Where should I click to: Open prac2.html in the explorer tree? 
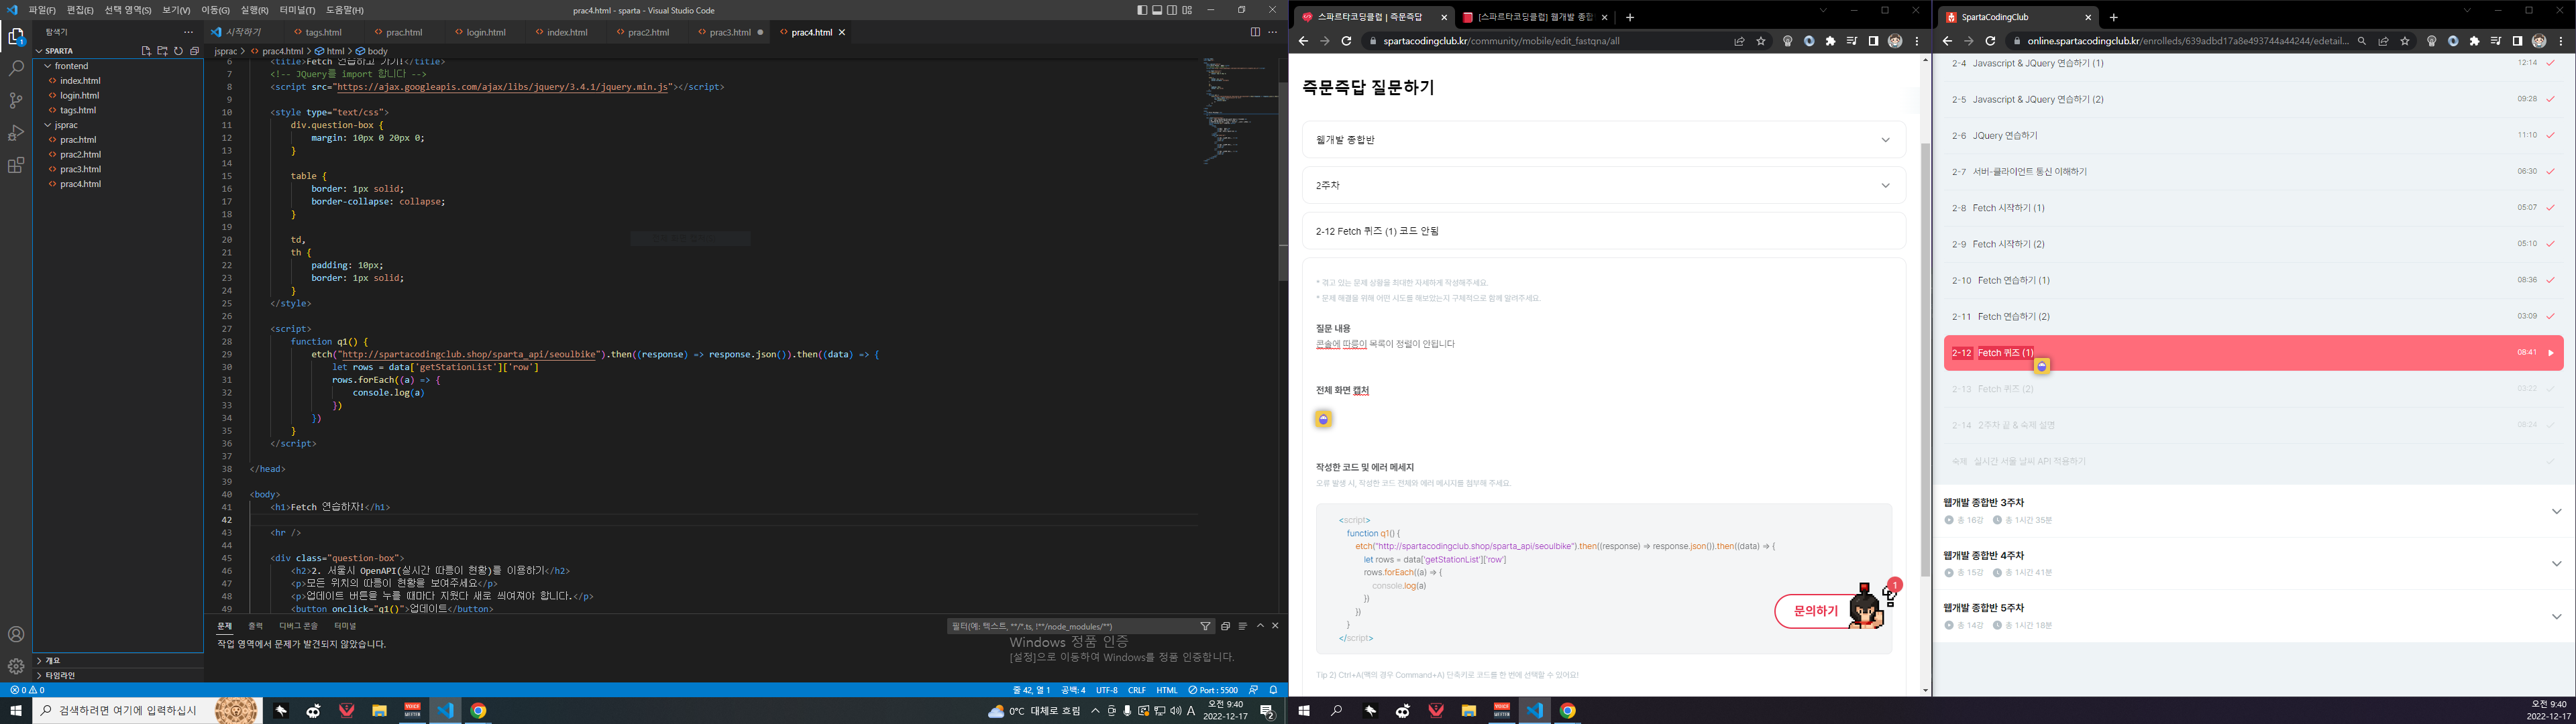[80, 155]
